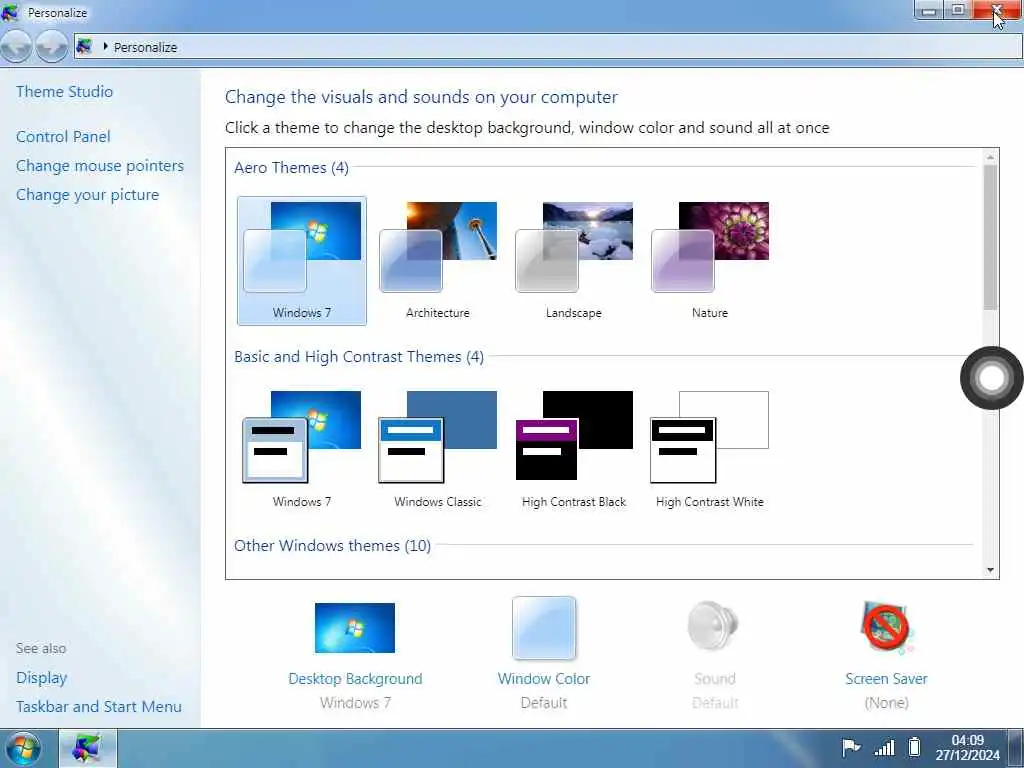Click the themes list scrollbar thumb
The image size is (1024, 768).
(990, 238)
